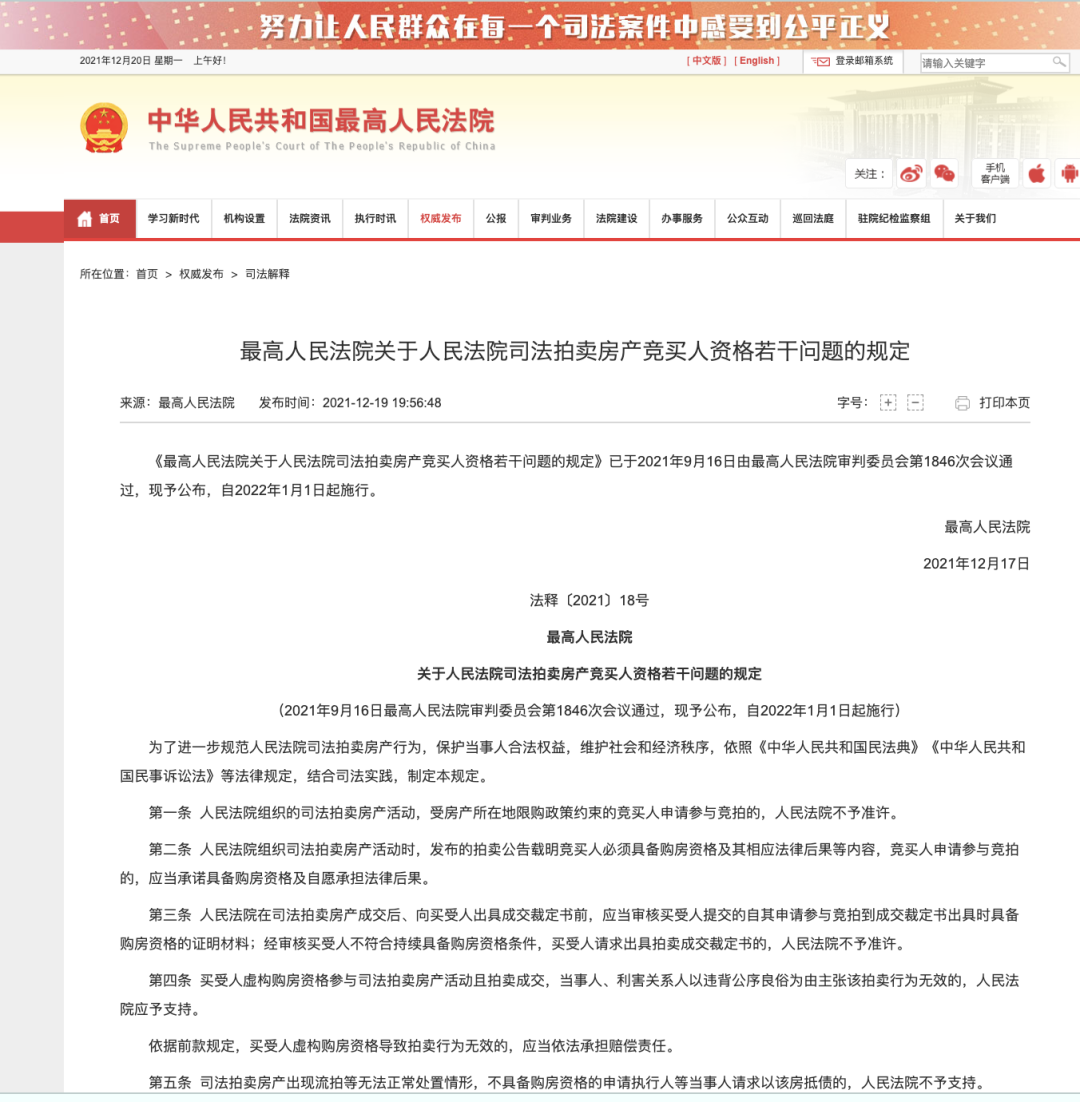Click the mailbox envelope icon
The width and height of the screenshot is (1080, 1102).
coord(820,61)
